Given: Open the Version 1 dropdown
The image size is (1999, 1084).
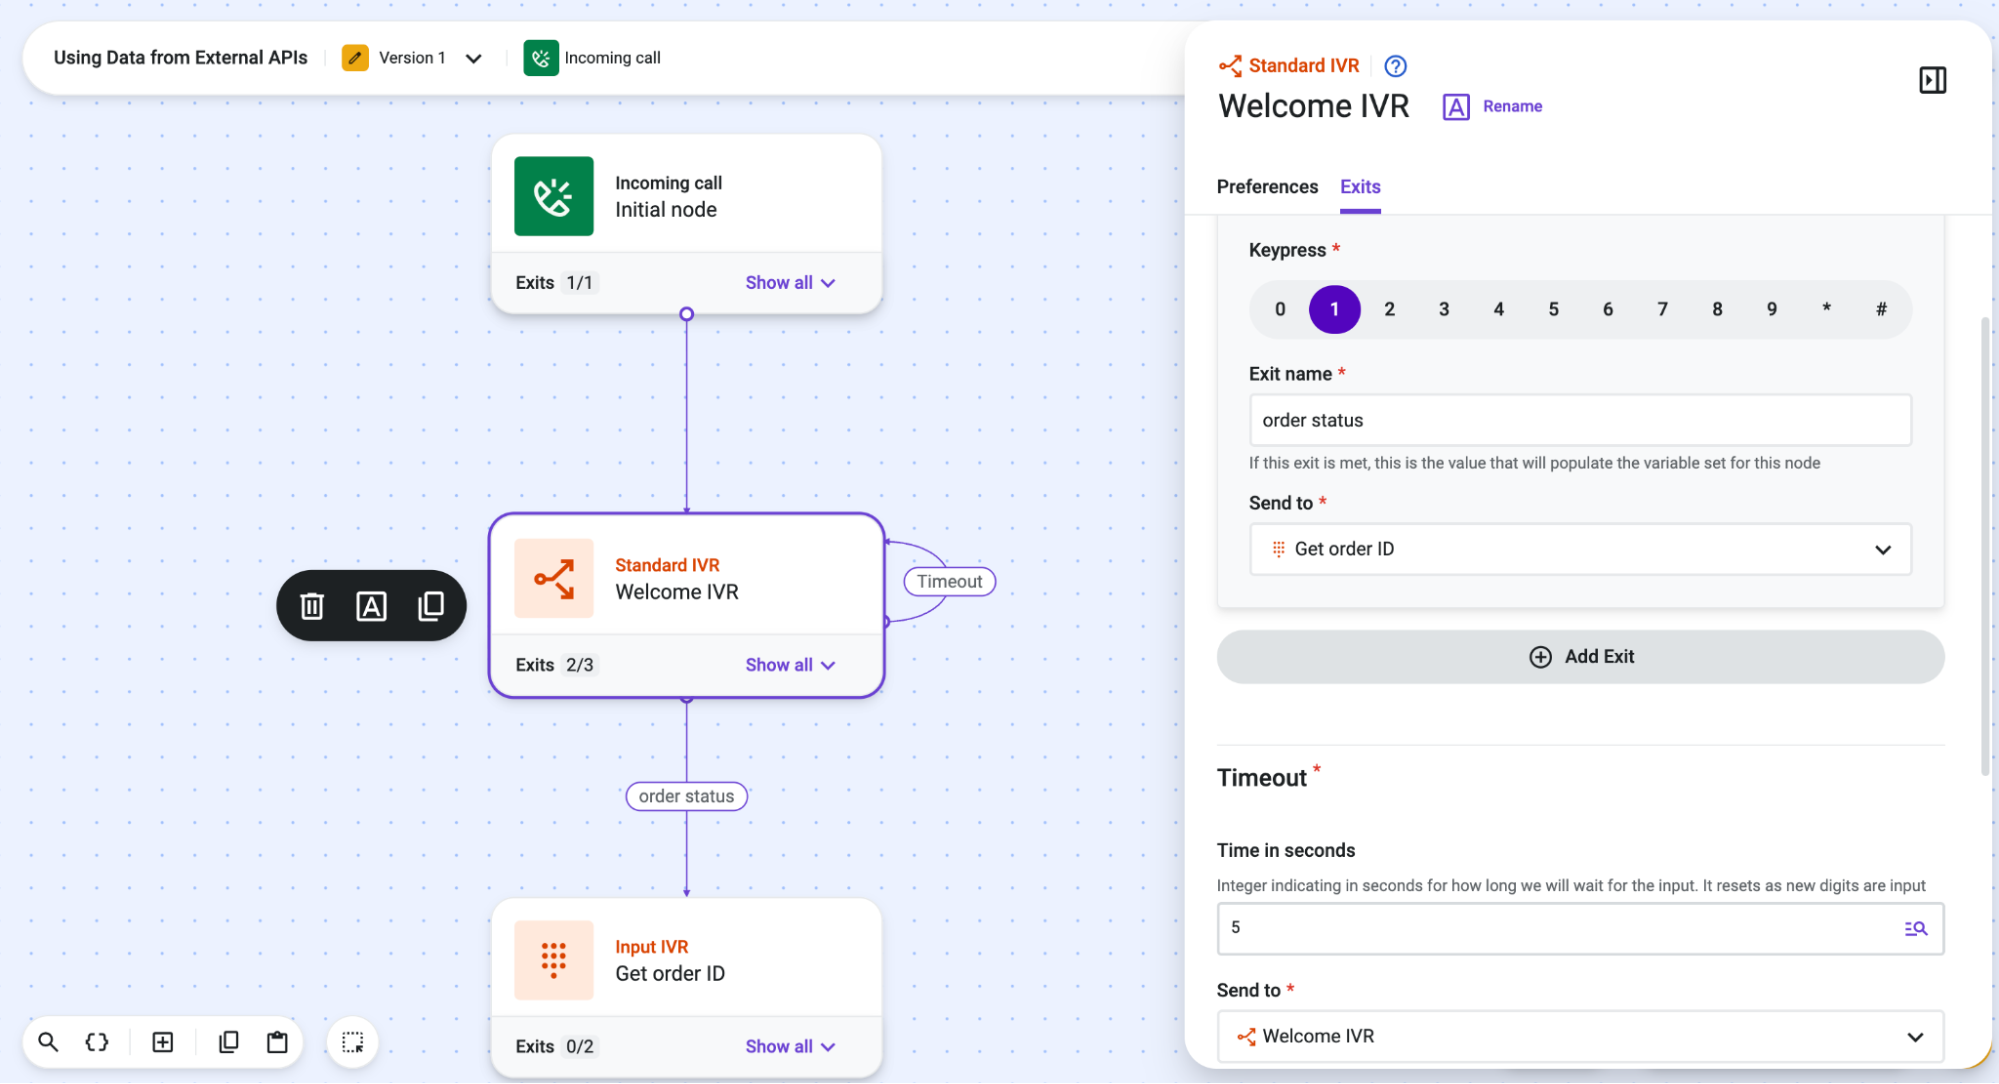Looking at the screenshot, I should coord(474,58).
